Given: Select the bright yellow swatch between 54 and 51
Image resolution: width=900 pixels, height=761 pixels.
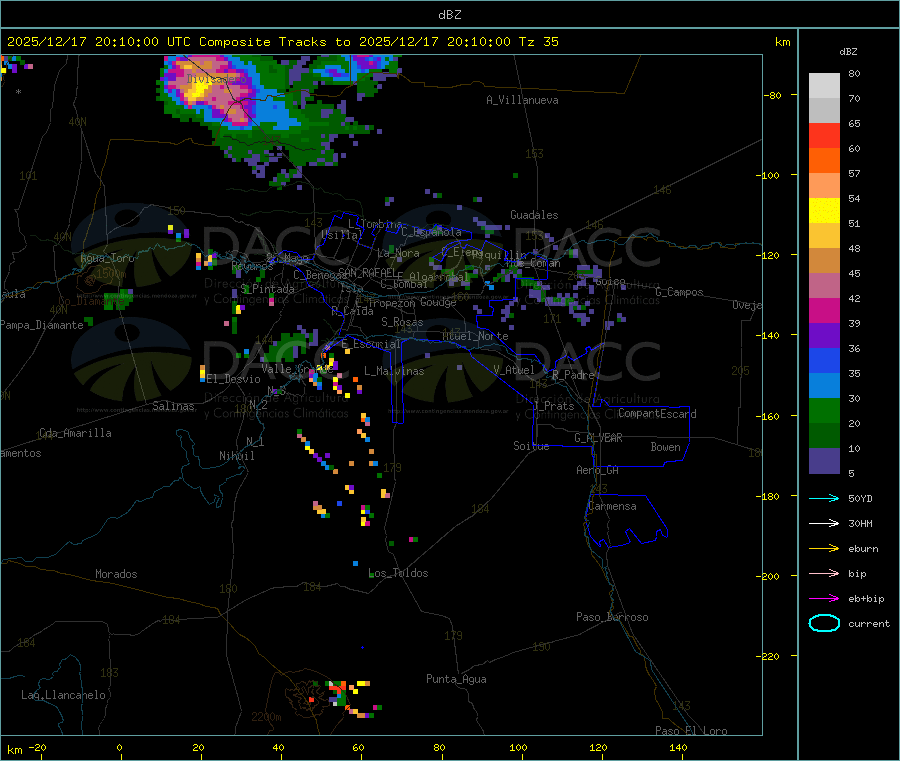Looking at the screenshot, I should coord(824,211).
